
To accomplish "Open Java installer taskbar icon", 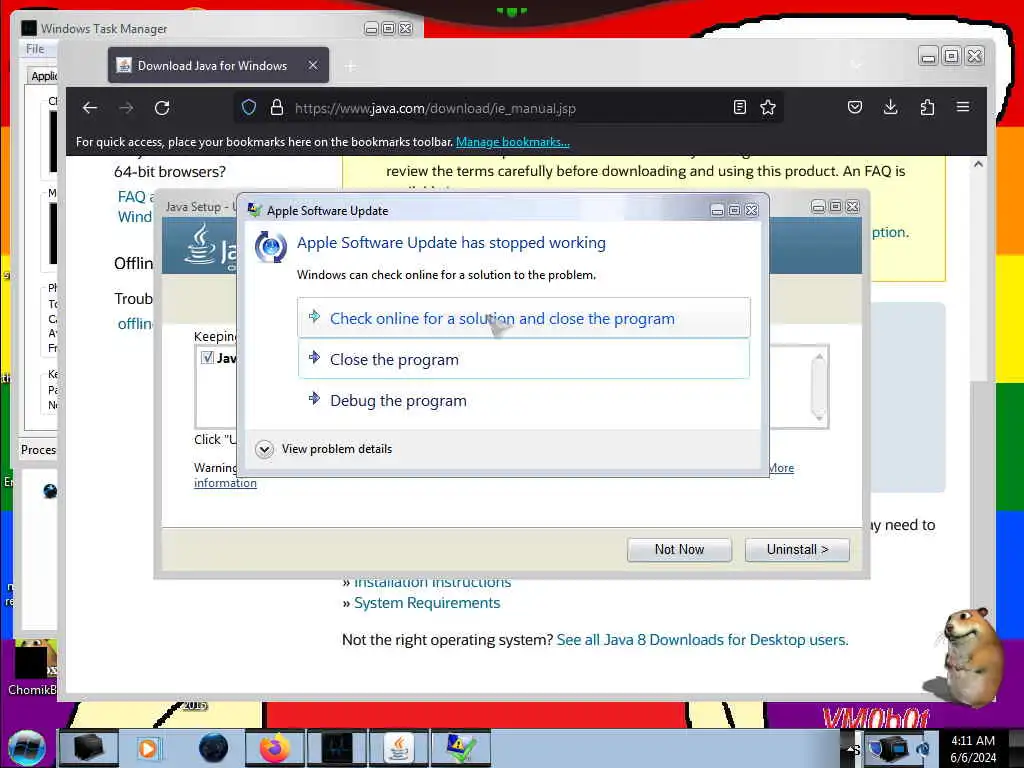I will (x=398, y=748).
